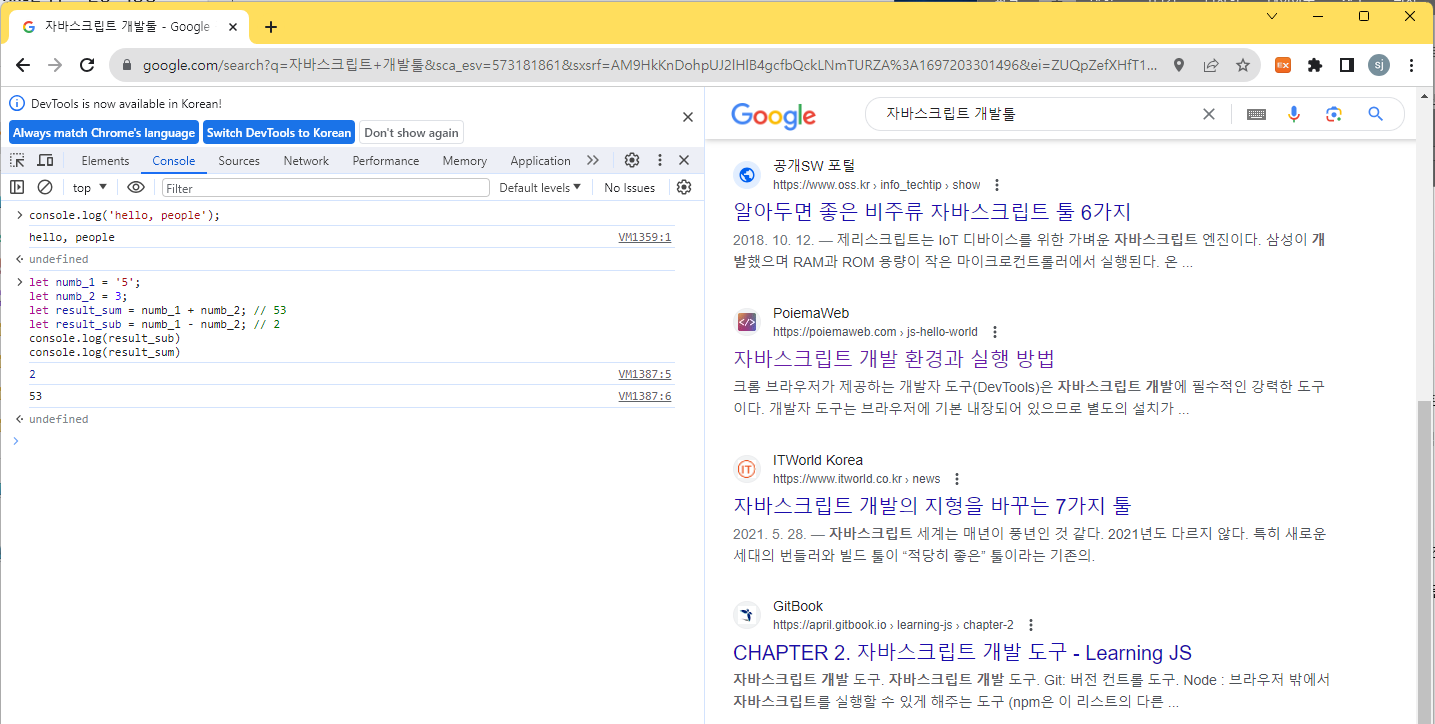Open options for the PoiemaWeb result
This screenshot has width=1435, height=724.
[x=994, y=332]
